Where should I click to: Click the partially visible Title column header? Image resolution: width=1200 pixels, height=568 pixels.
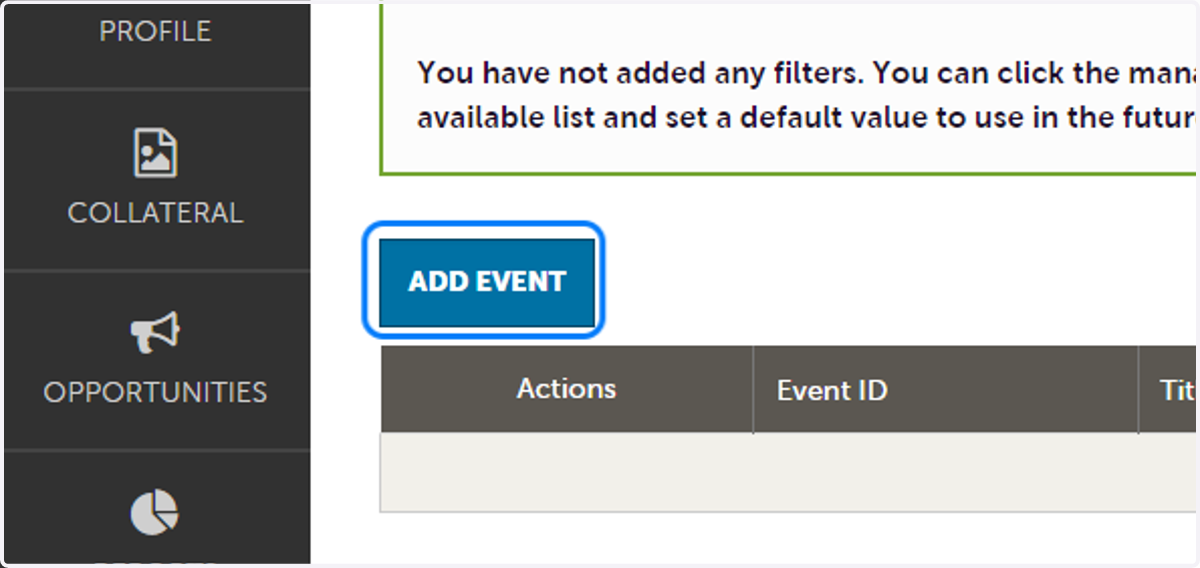[1169, 390]
